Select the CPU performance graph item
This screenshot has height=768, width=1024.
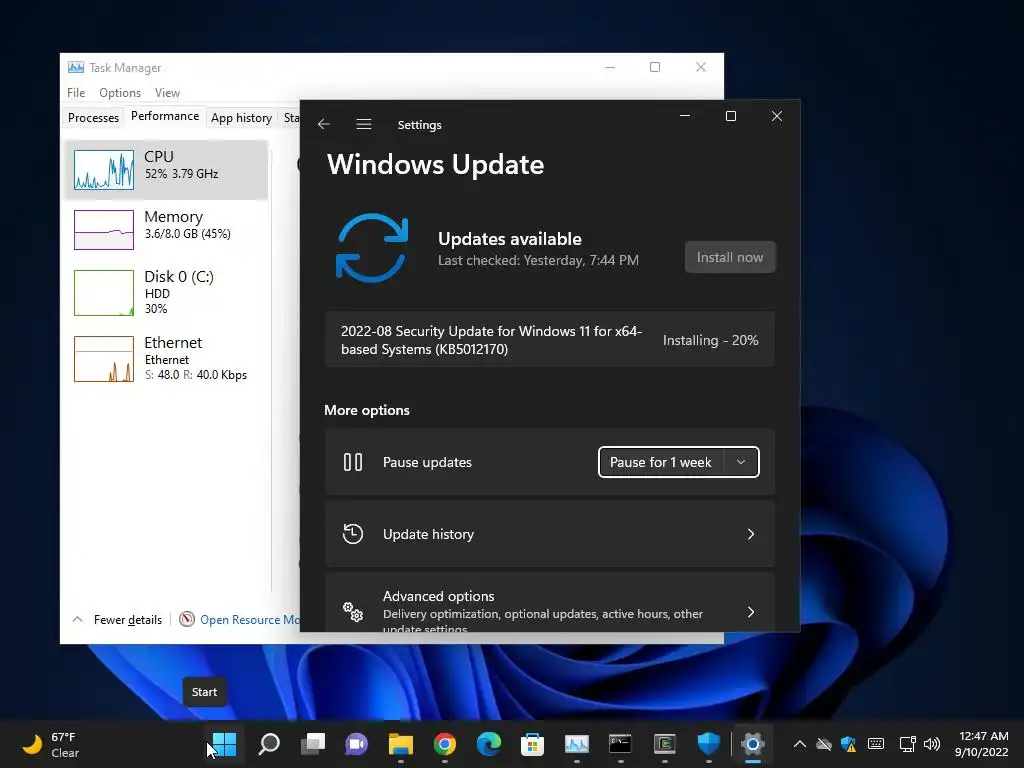click(166, 170)
